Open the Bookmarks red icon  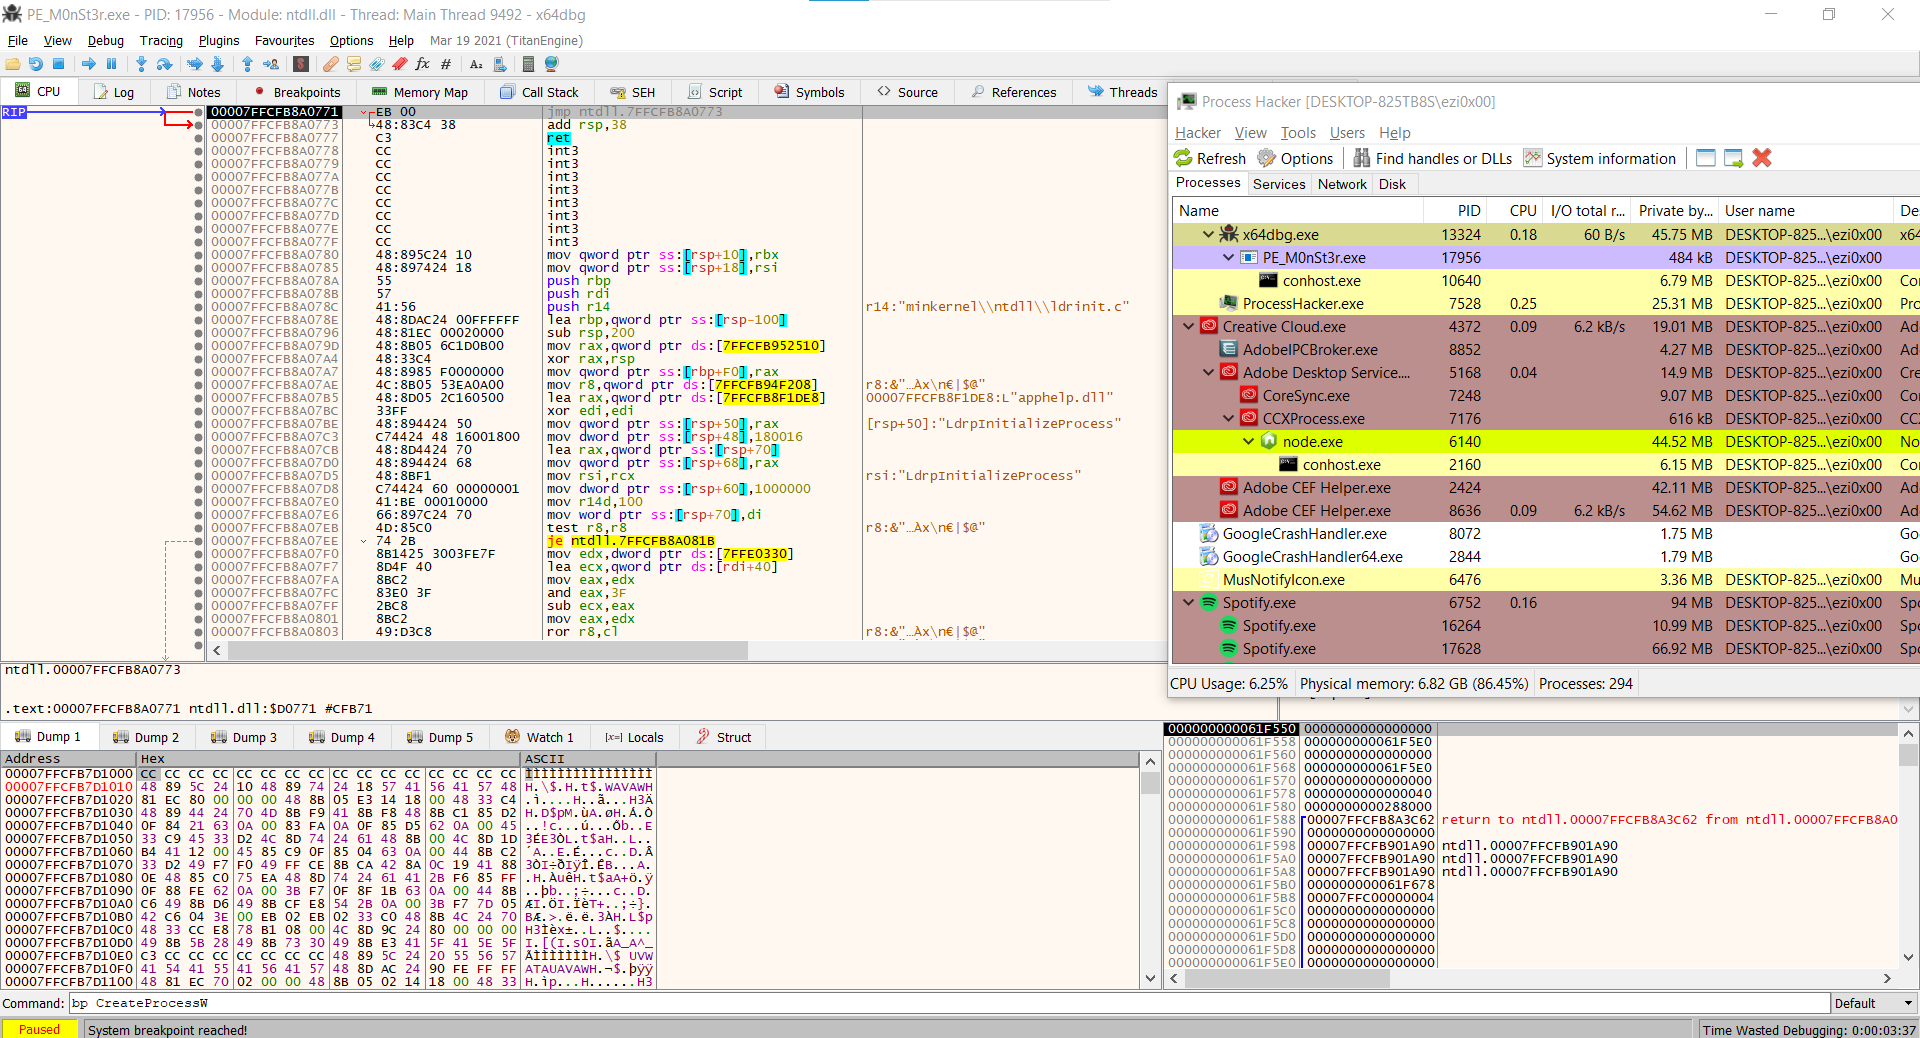(x=400, y=64)
